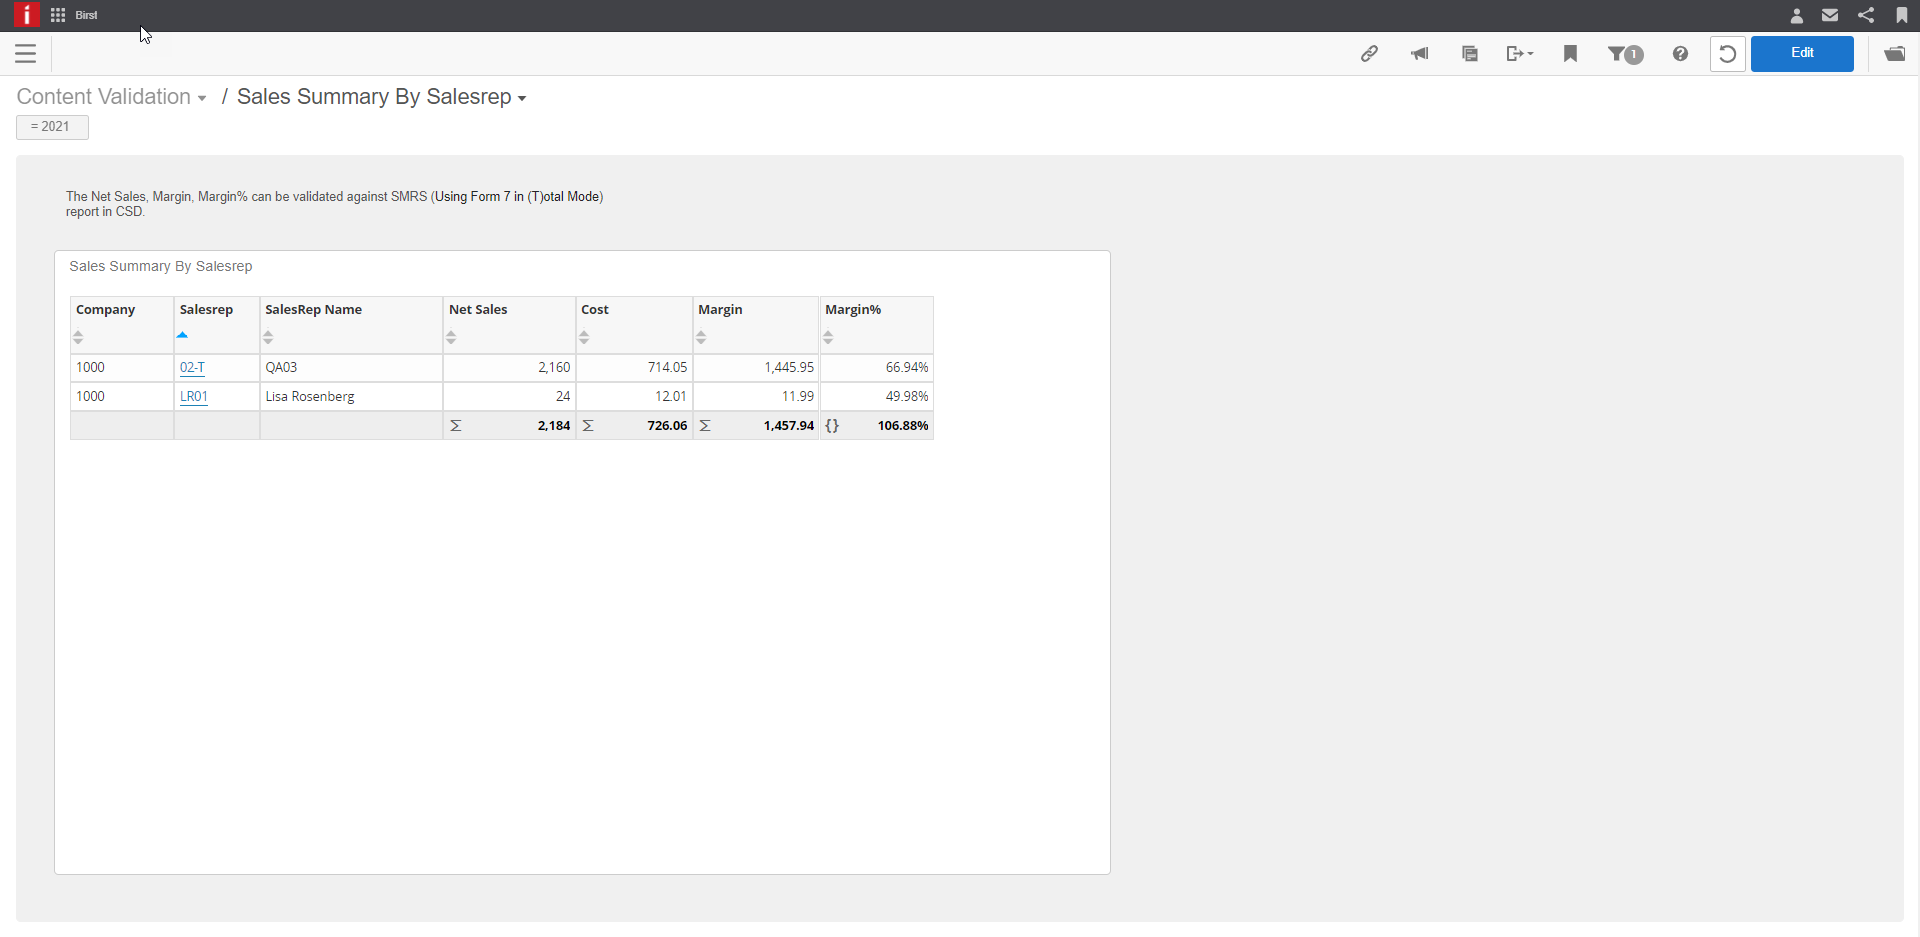1920x937 pixels.
Task: Check the mail notifications icon
Action: tap(1830, 15)
